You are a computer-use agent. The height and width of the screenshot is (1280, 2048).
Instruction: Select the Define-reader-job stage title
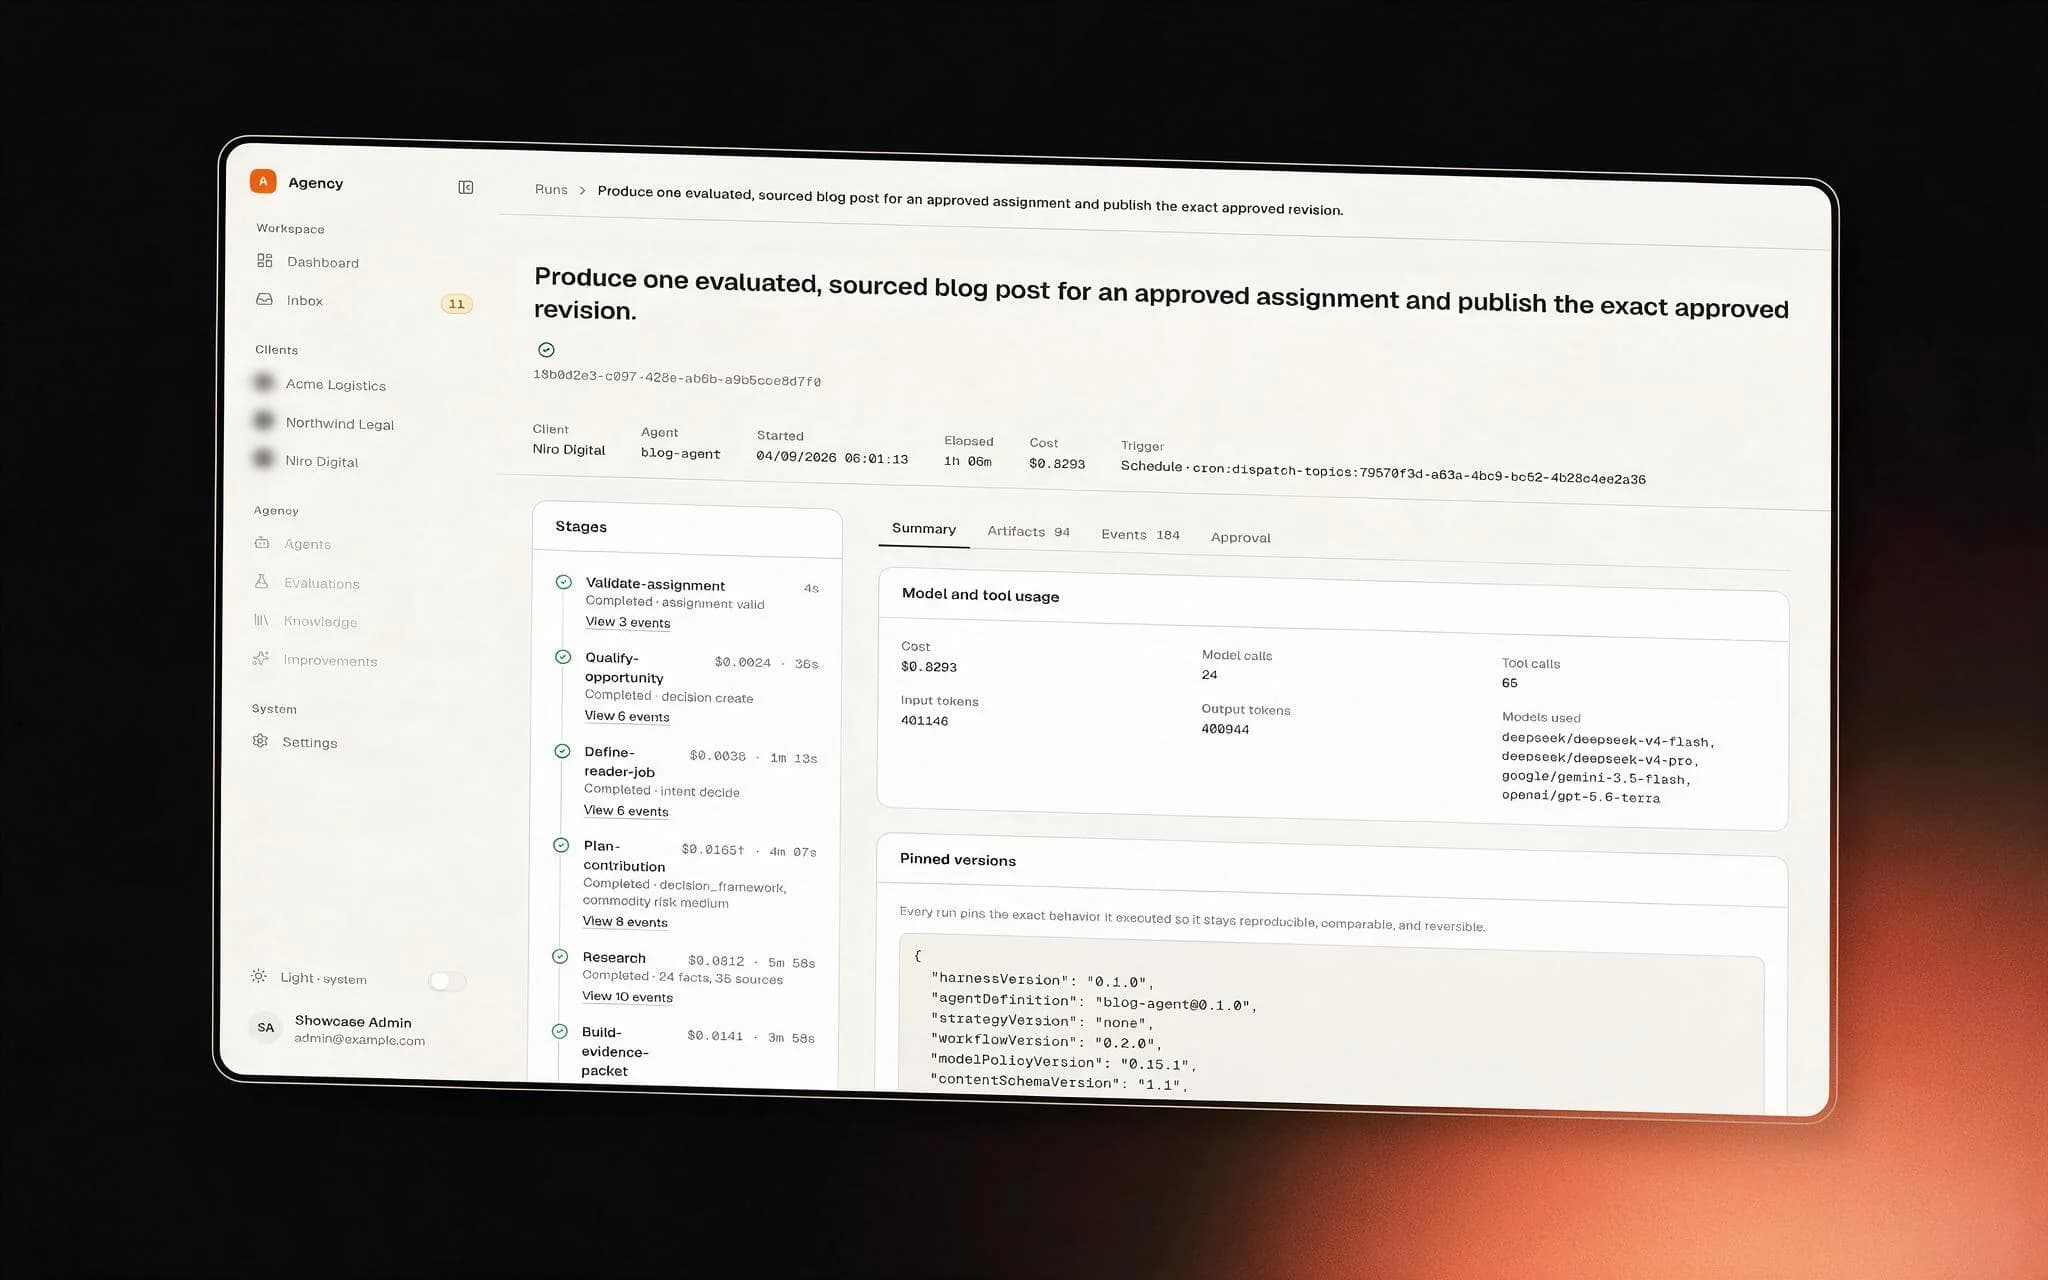pos(619,761)
